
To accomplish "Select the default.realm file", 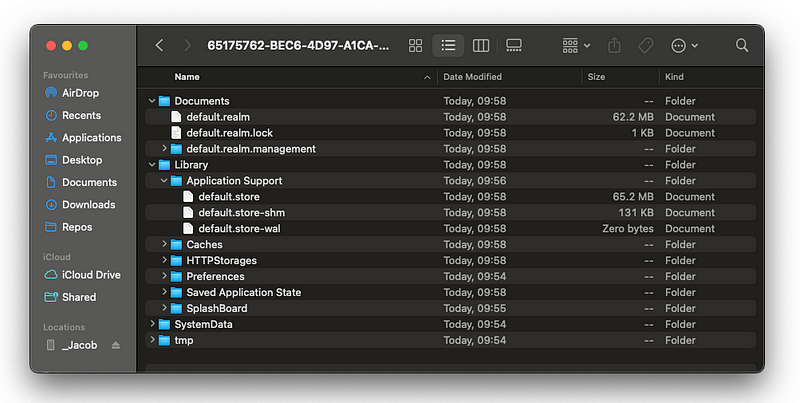I will tap(217, 117).
